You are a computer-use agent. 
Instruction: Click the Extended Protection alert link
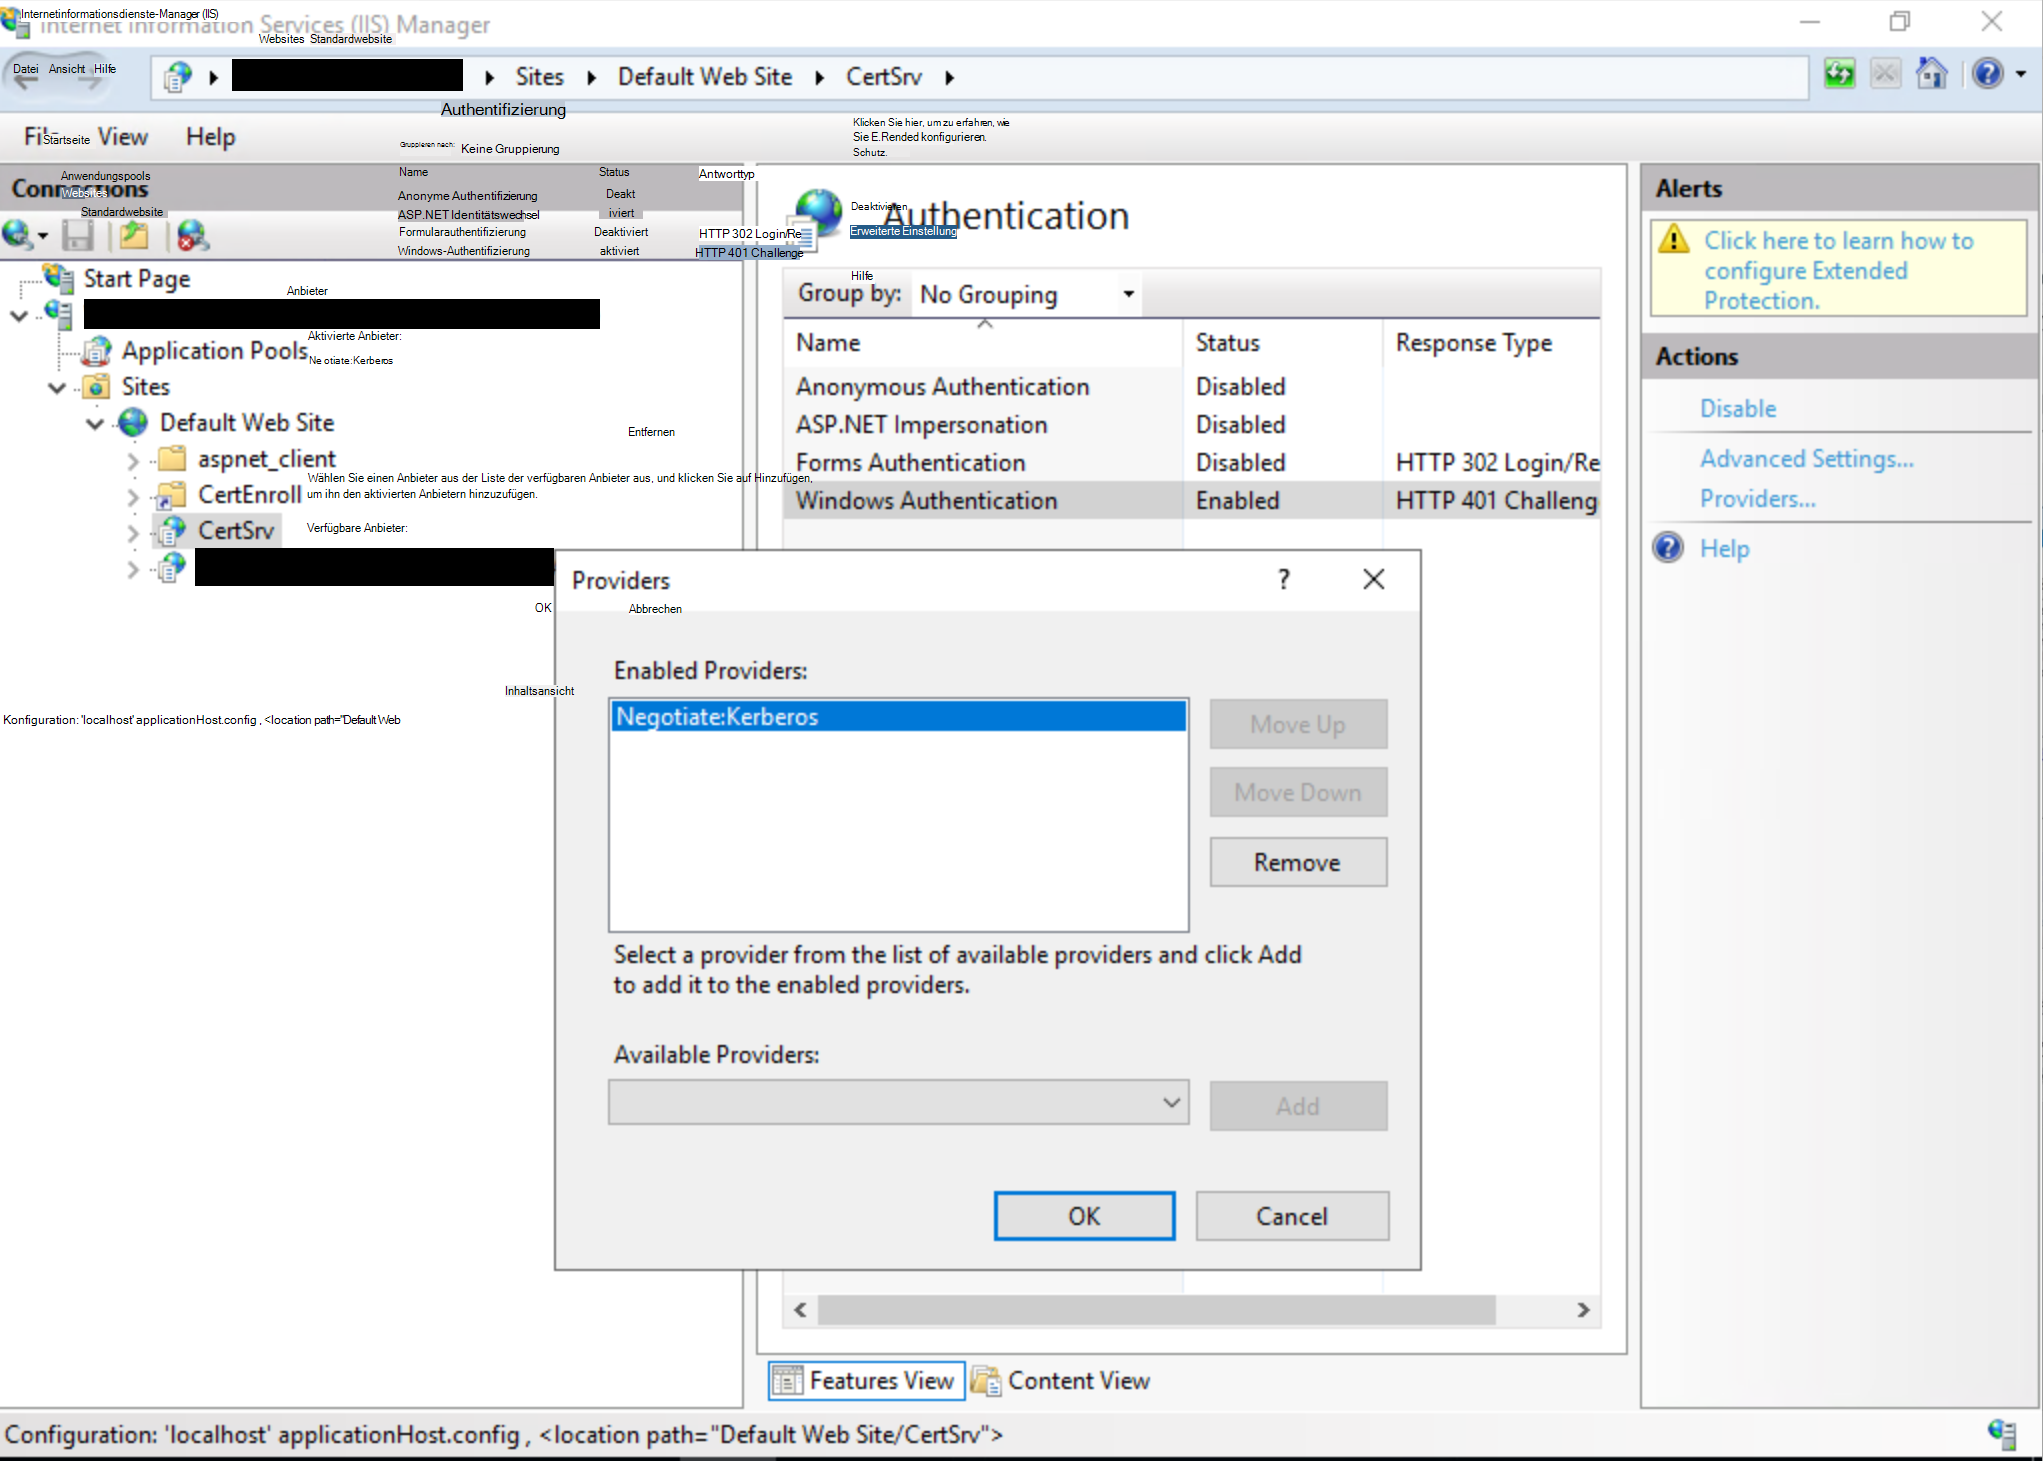tap(1838, 270)
